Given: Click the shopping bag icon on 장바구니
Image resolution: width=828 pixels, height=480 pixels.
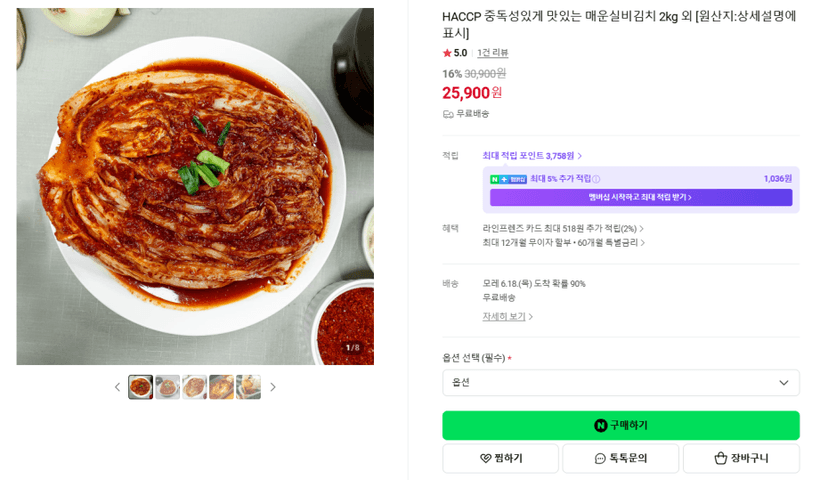Looking at the screenshot, I should pos(721,458).
